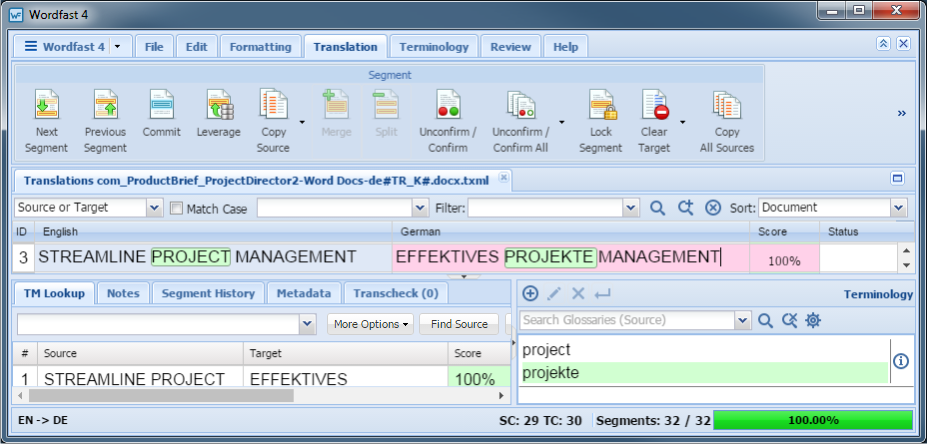Clear the filter with circled X icon
The width and height of the screenshot is (927, 444).
pyautogui.click(x=713, y=208)
